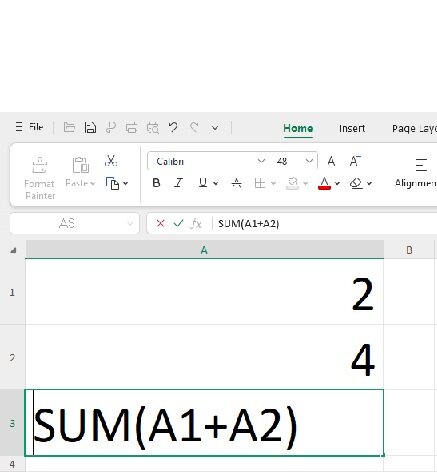Cancel formula entry with the red X
Screen dimensions: 437x472
coord(160,223)
